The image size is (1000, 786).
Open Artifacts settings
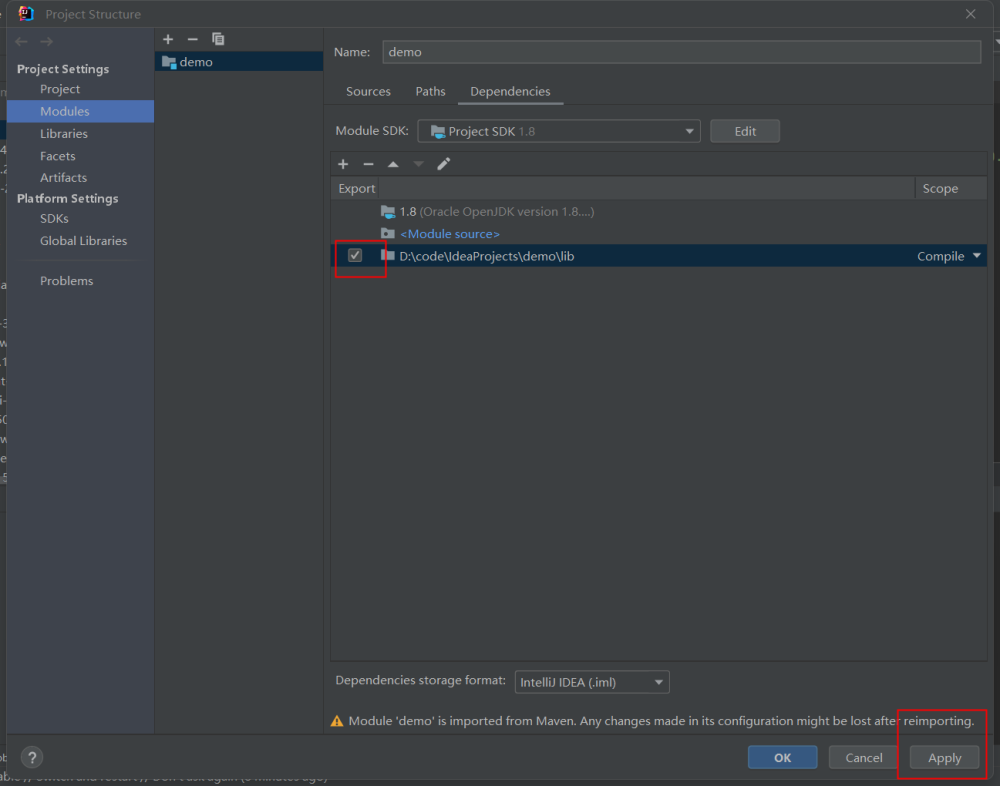click(63, 177)
